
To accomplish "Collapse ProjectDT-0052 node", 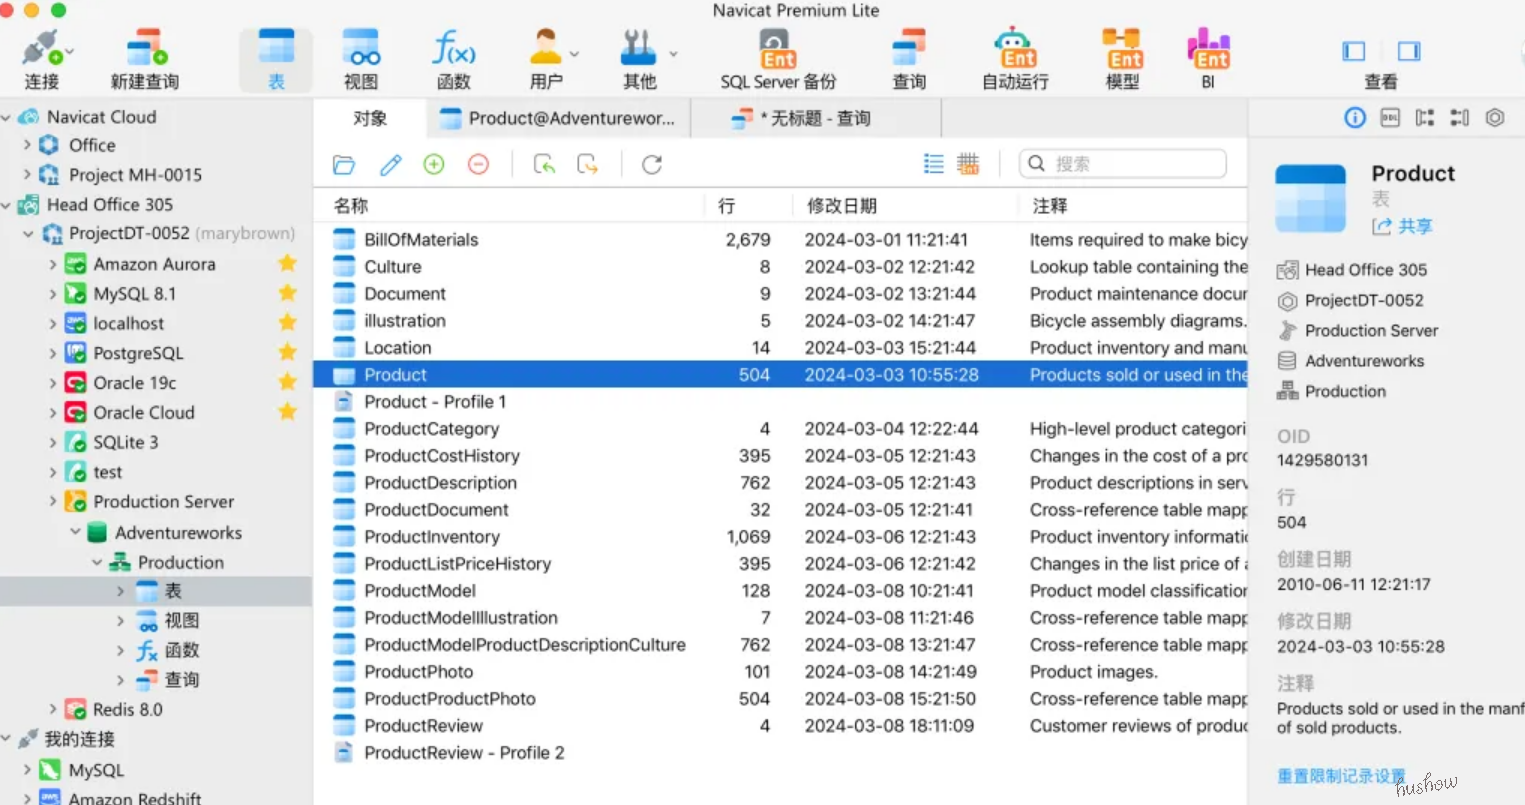I will 28,234.
